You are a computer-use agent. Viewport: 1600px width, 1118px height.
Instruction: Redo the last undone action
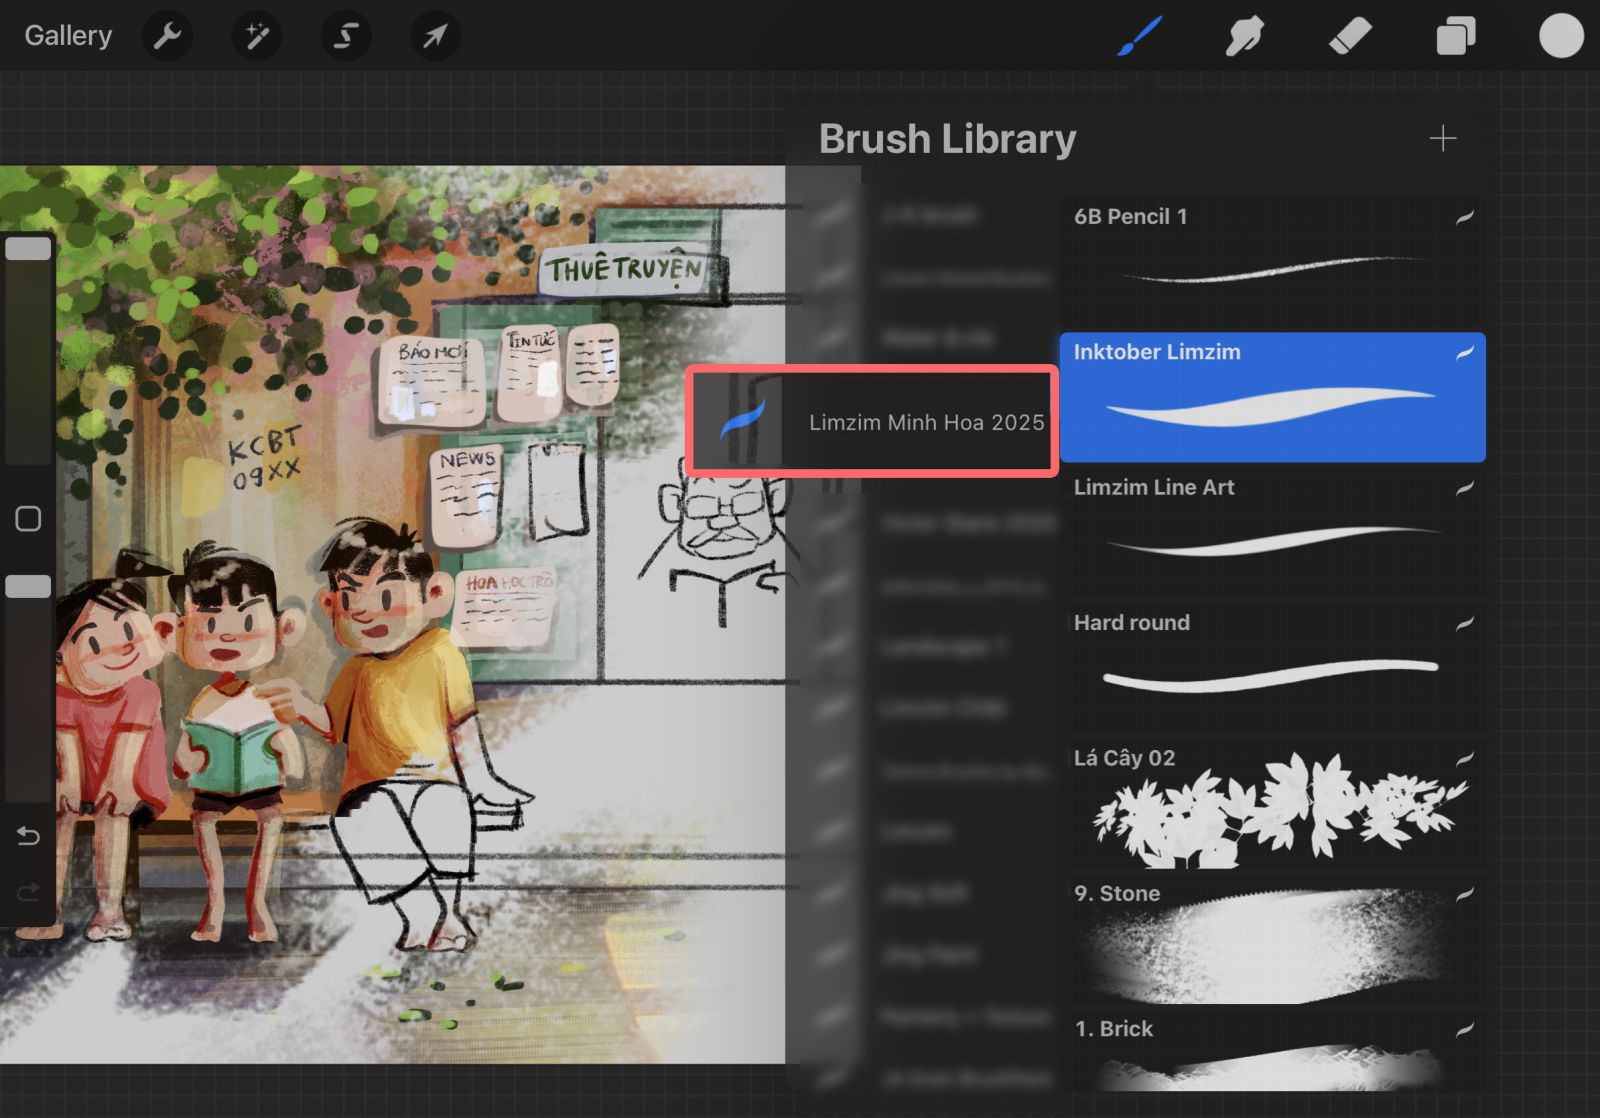[x=28, y=890]
